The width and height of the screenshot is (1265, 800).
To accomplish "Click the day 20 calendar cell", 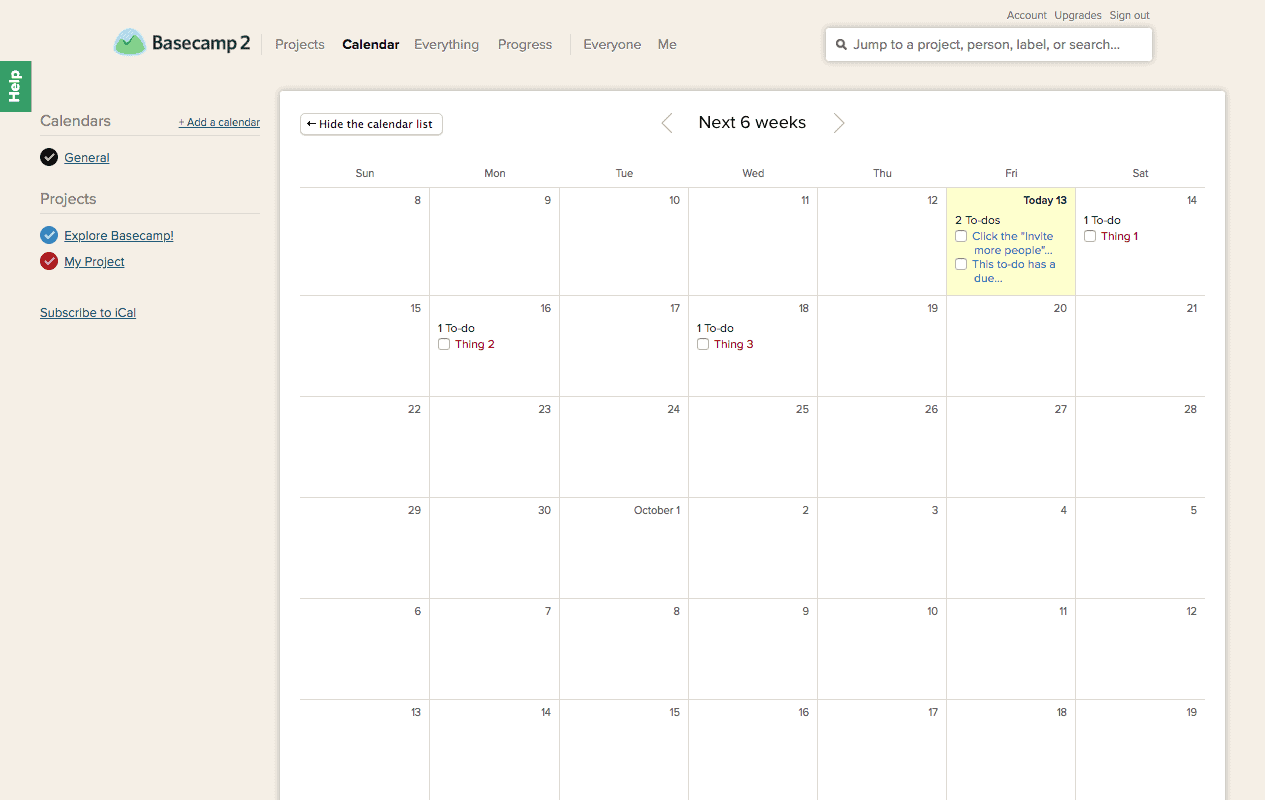I will pyautogui.click(x=1011, y=346).
